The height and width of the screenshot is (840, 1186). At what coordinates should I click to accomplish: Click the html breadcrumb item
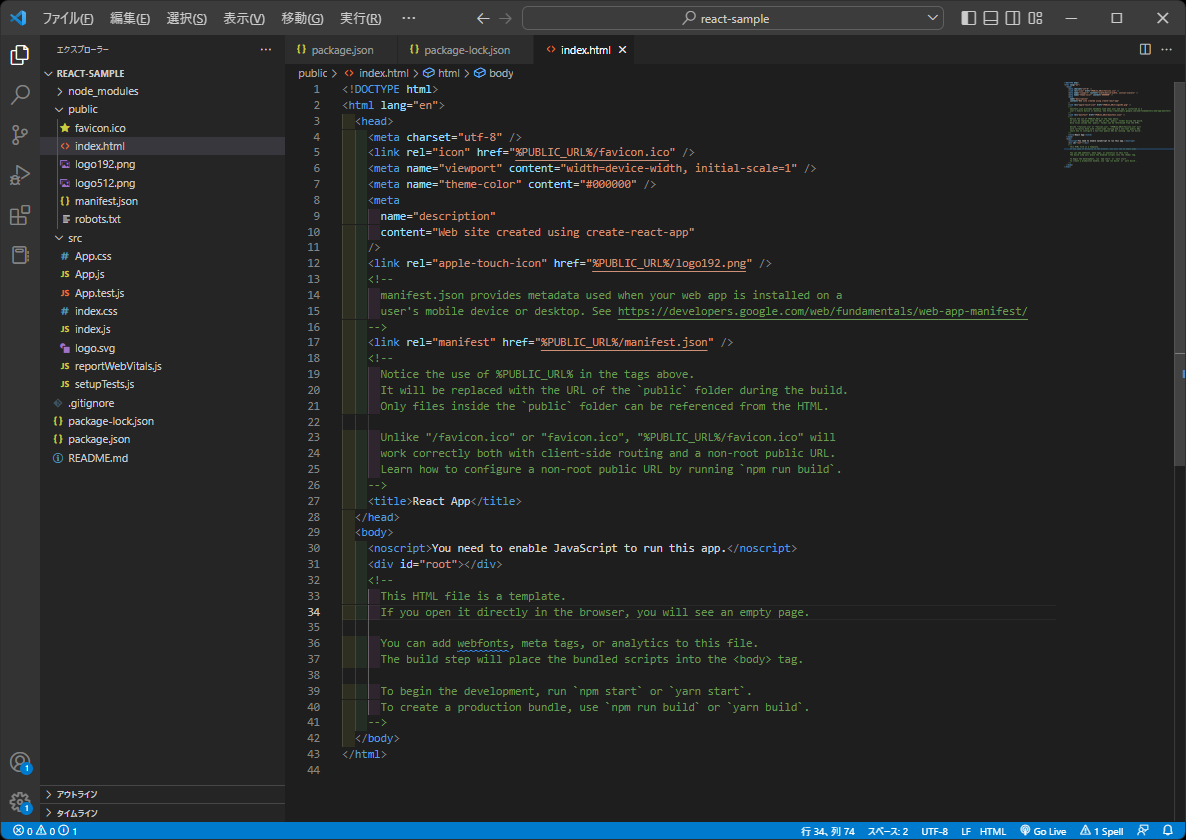click(442, 73)
